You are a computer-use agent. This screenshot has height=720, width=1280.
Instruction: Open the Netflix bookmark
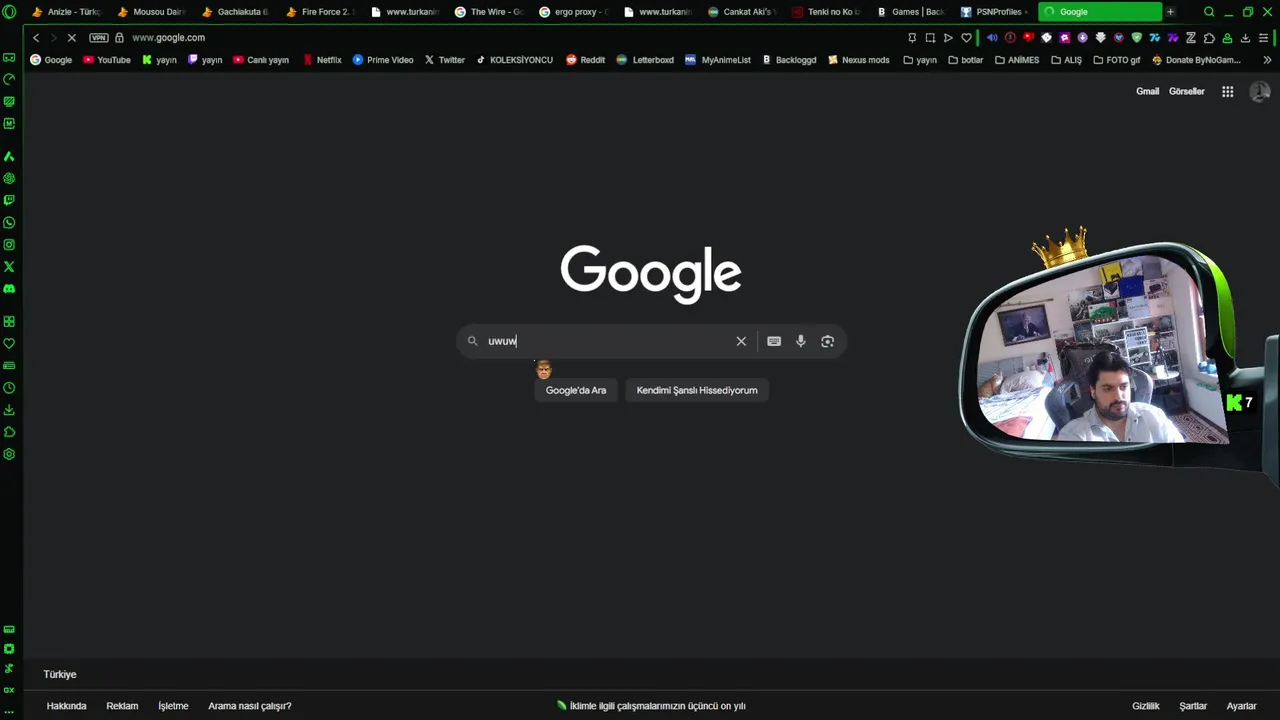point(322,60)
